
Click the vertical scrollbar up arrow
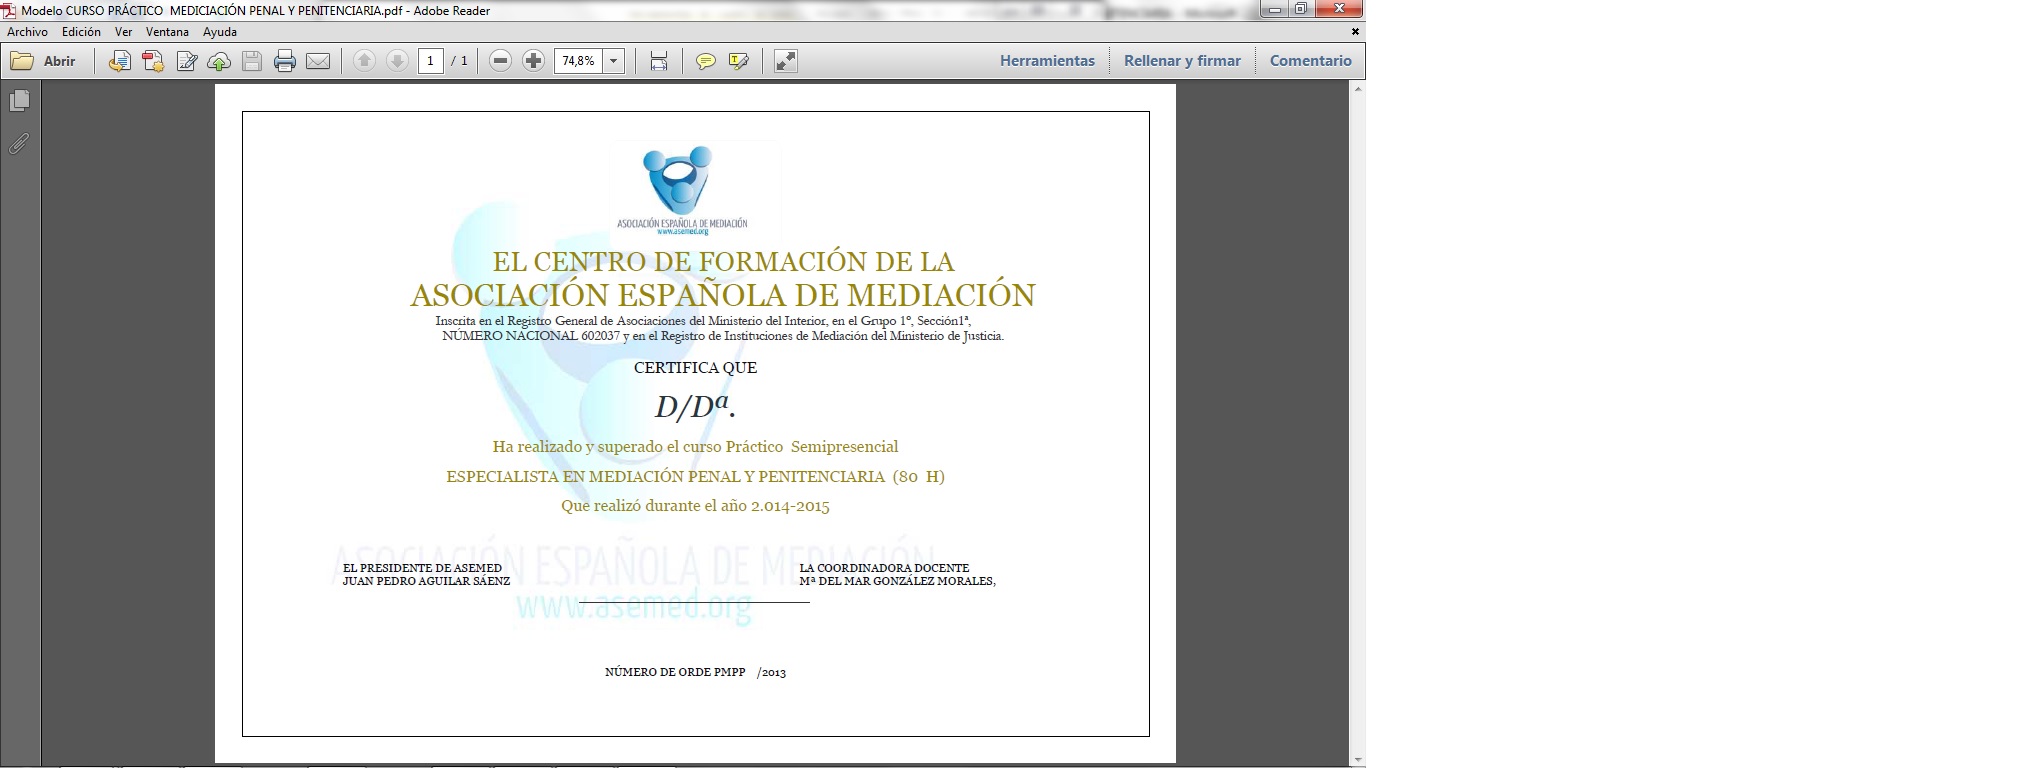1357,90
